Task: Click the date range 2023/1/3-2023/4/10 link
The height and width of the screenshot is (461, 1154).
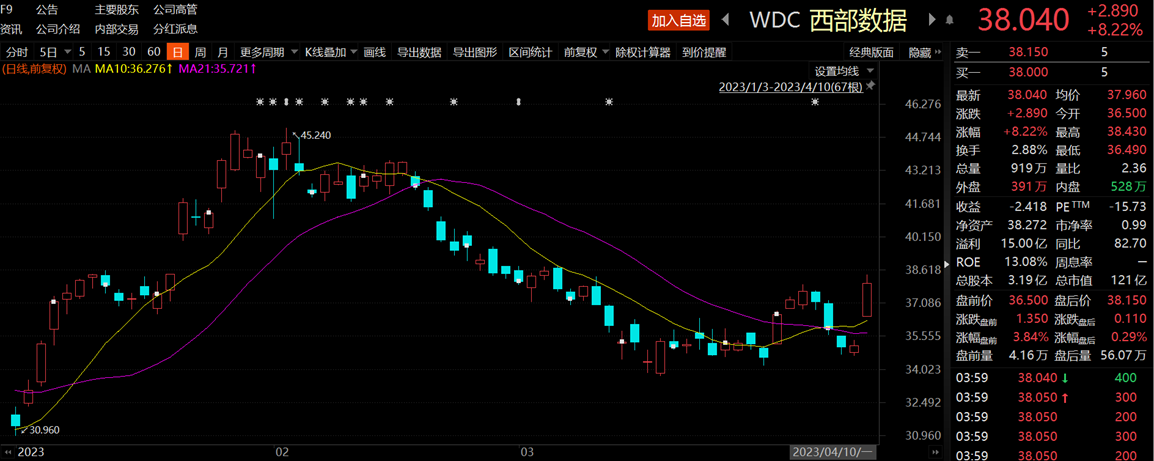Action: tap(790, 87)
